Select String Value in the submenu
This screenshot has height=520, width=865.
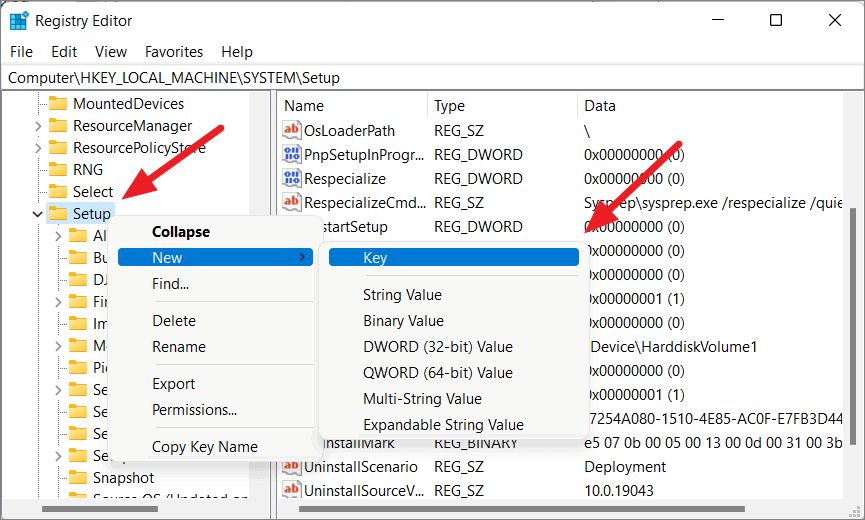[402, 294]
